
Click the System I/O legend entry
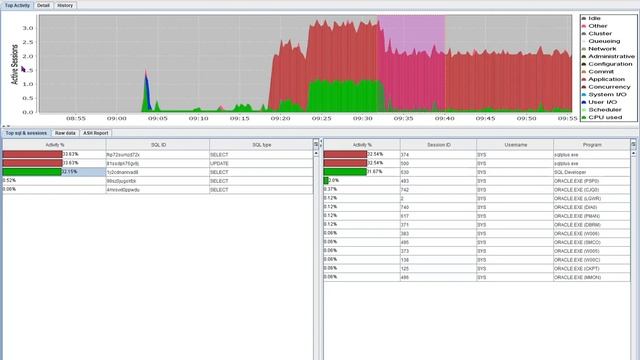tap(604, 94)
